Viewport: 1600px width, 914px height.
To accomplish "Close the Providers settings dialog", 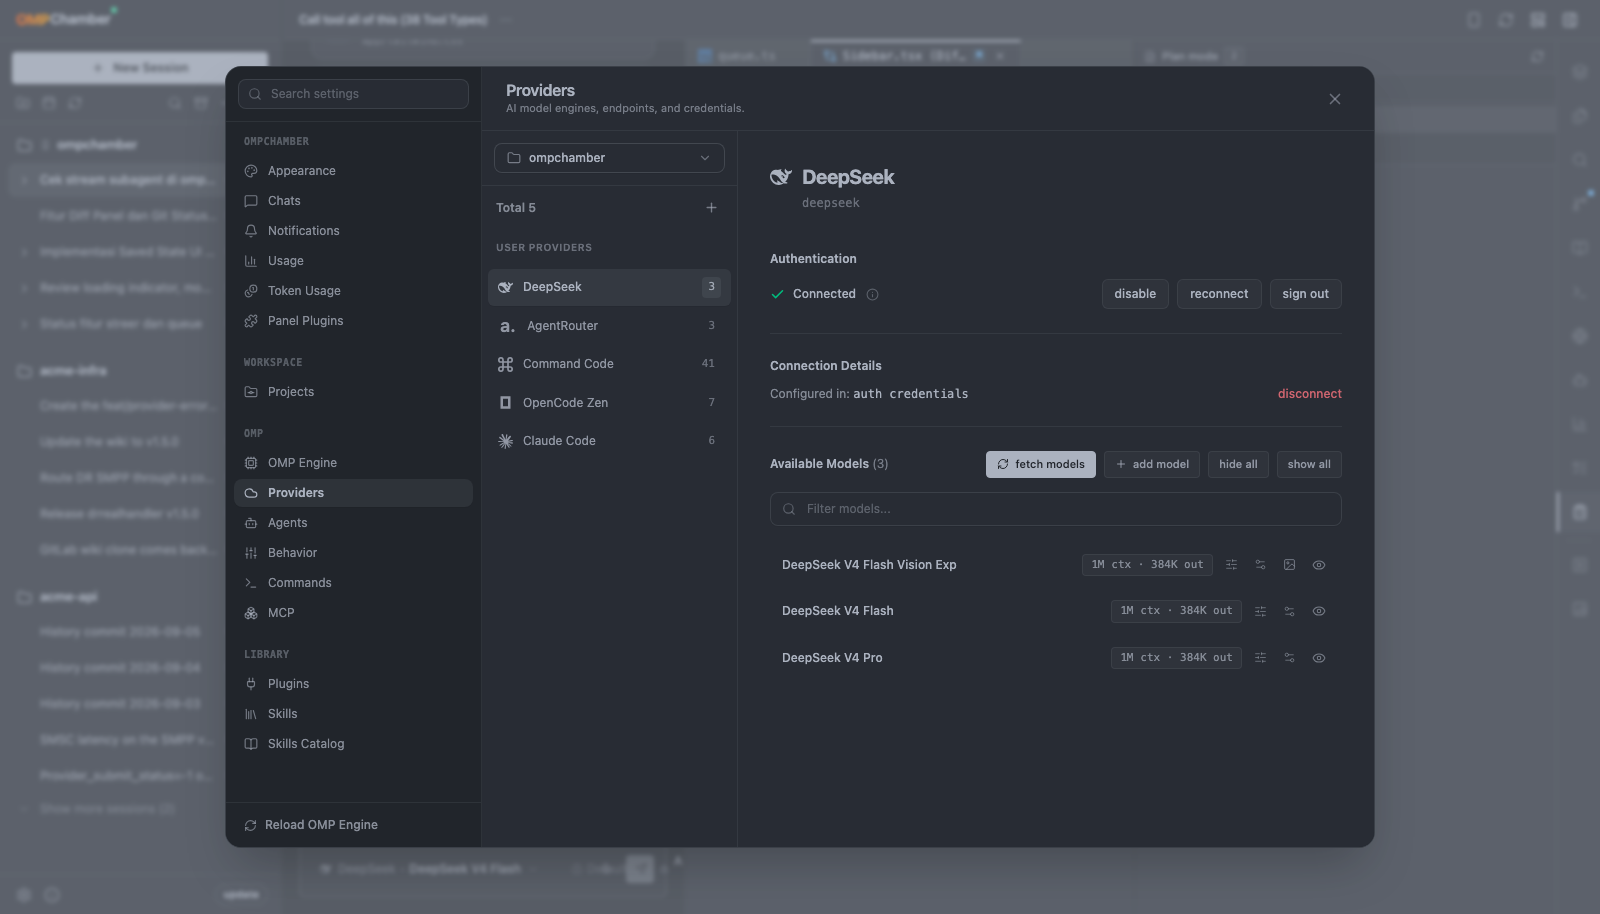I will pyautogui.click(x=1335, y=99).
